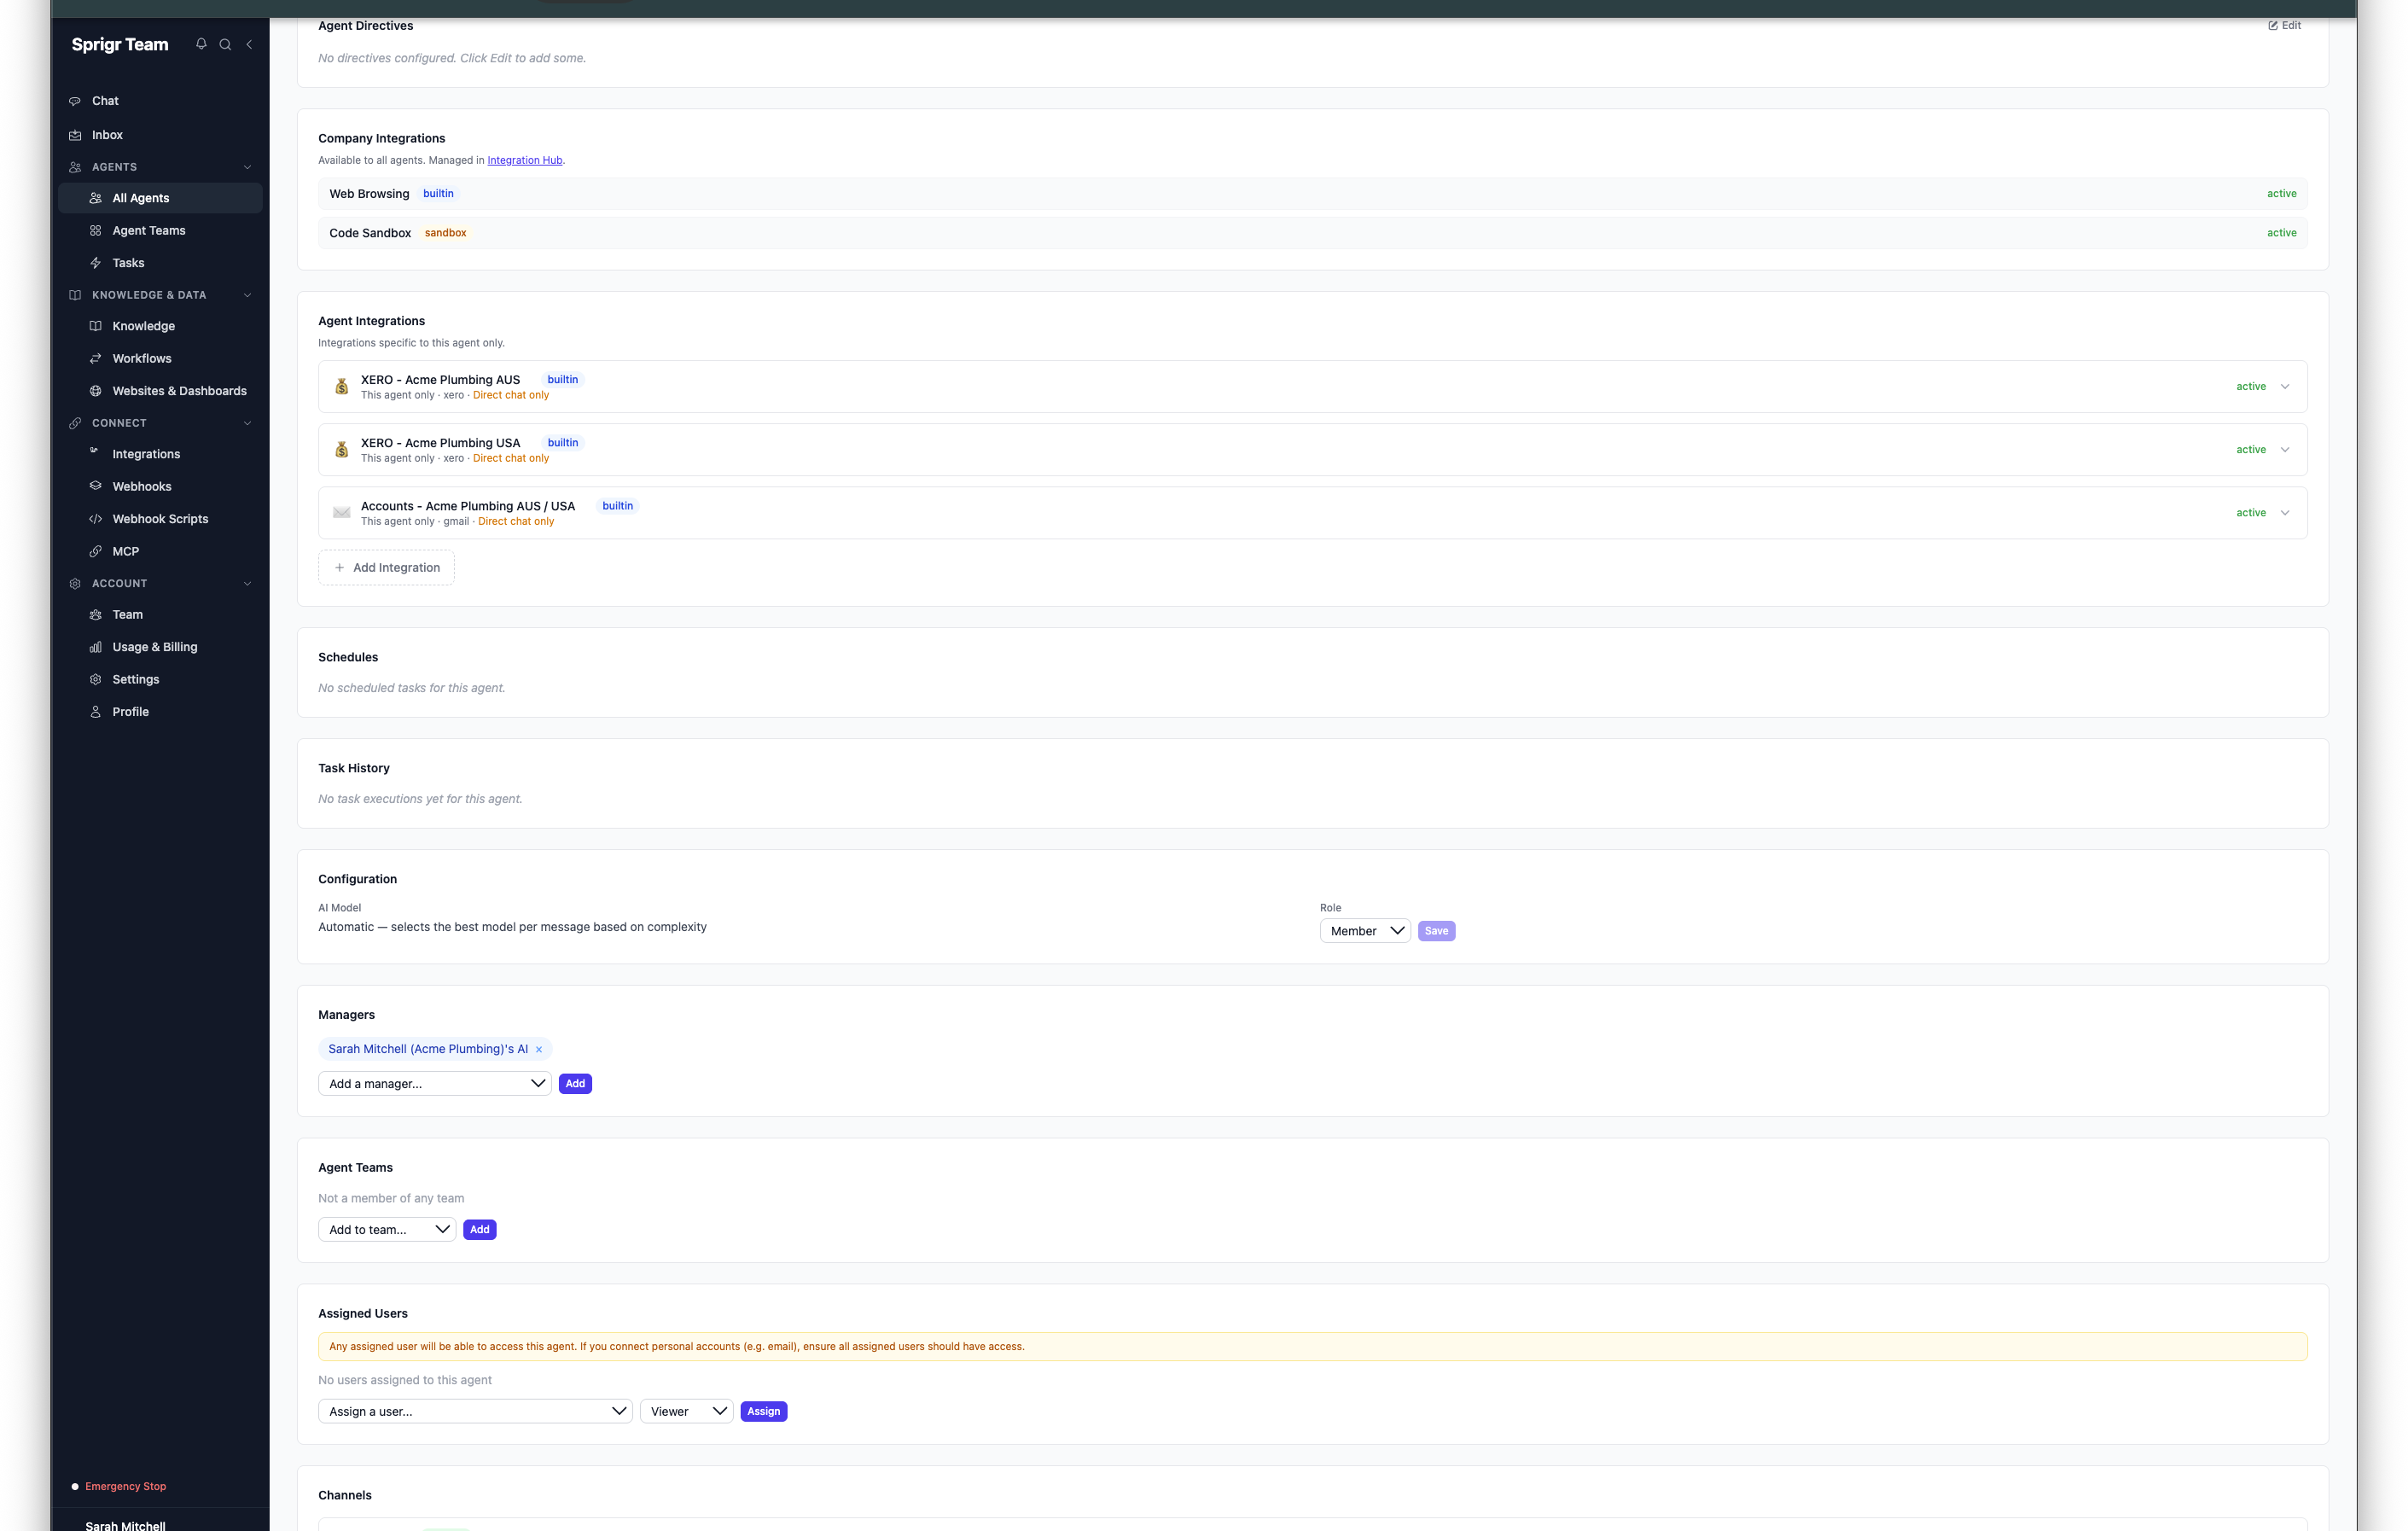The image size is (2408, 1531).
Task: Open the Inbox
Action: (x=107, y=134)
